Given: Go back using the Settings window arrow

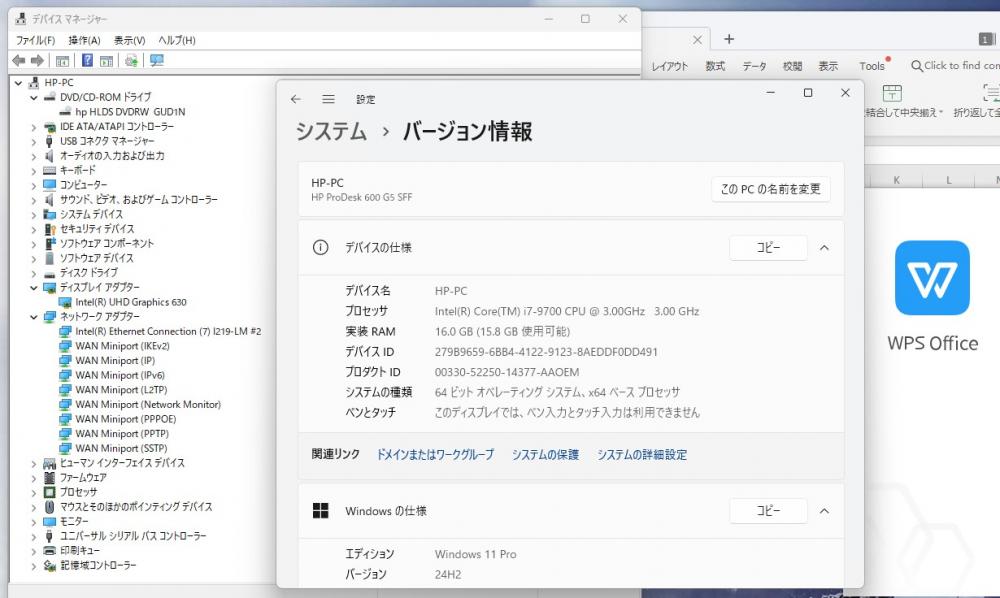Looking at the screenshot, I should coord(295,99).
